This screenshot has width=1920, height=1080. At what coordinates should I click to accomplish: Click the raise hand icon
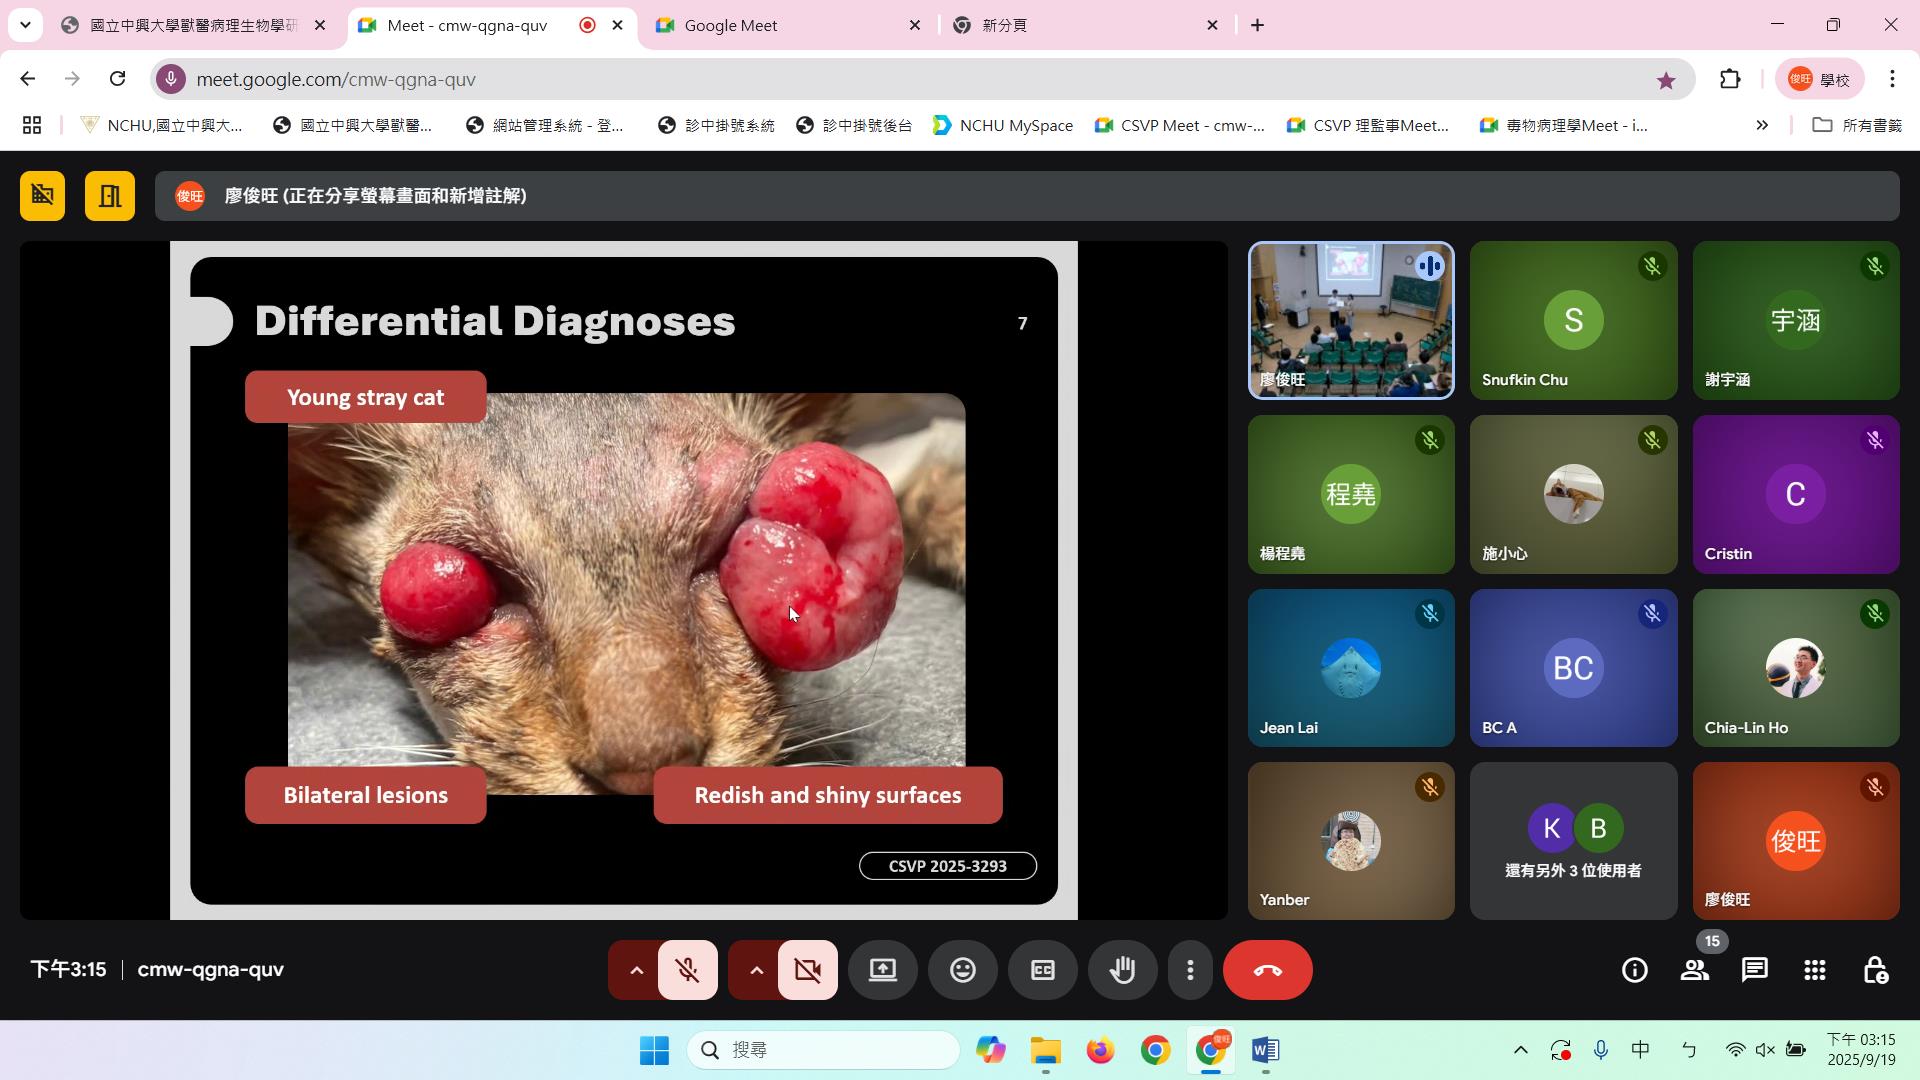pyautogui.click(x=1122, y=970)
